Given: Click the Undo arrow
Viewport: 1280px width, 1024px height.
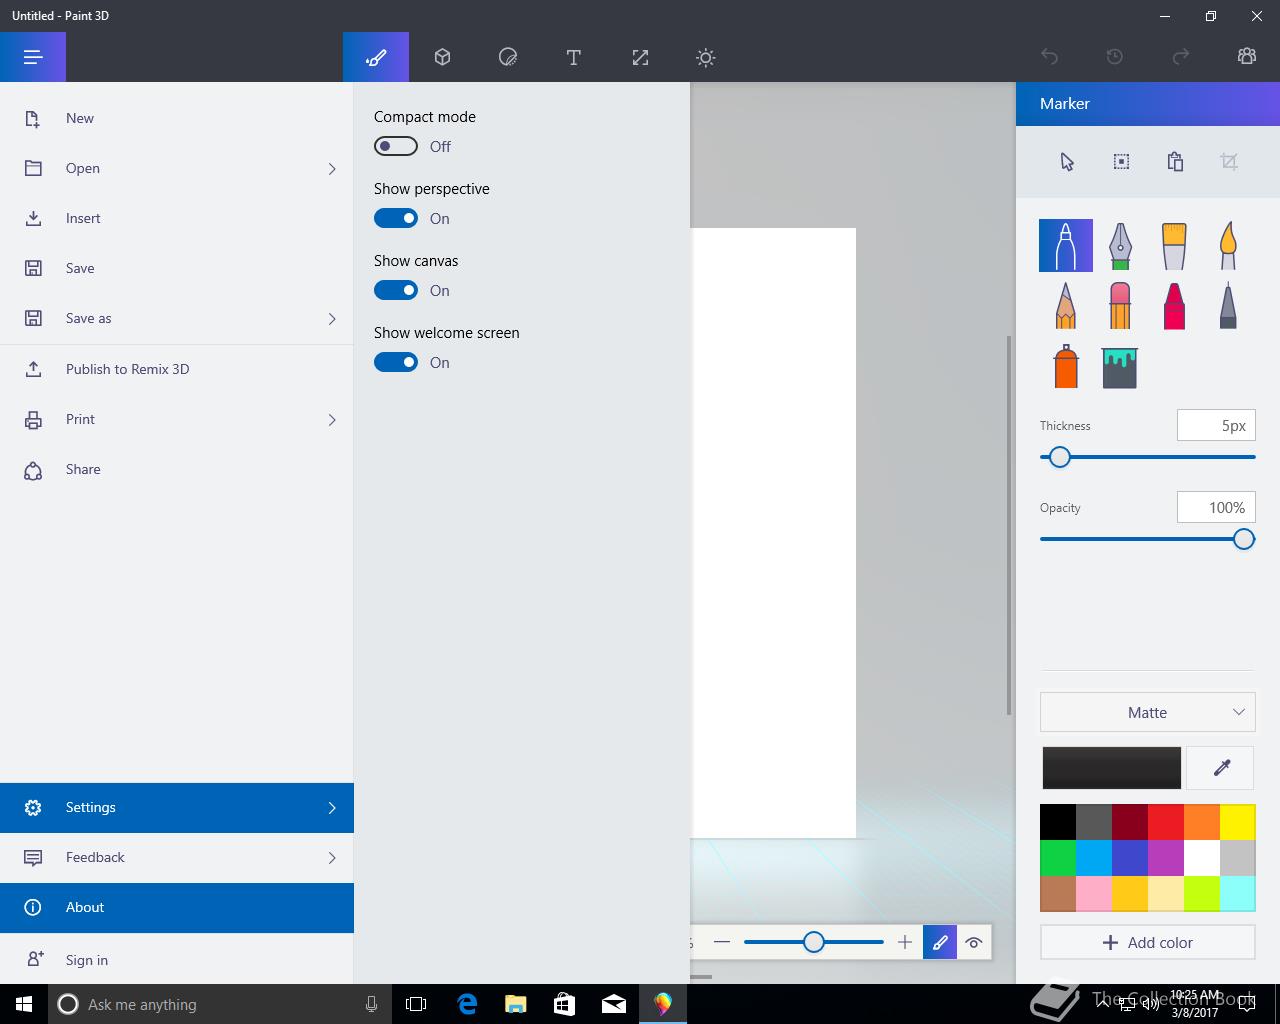Looking at the screenshot, I should [1049, 57].
